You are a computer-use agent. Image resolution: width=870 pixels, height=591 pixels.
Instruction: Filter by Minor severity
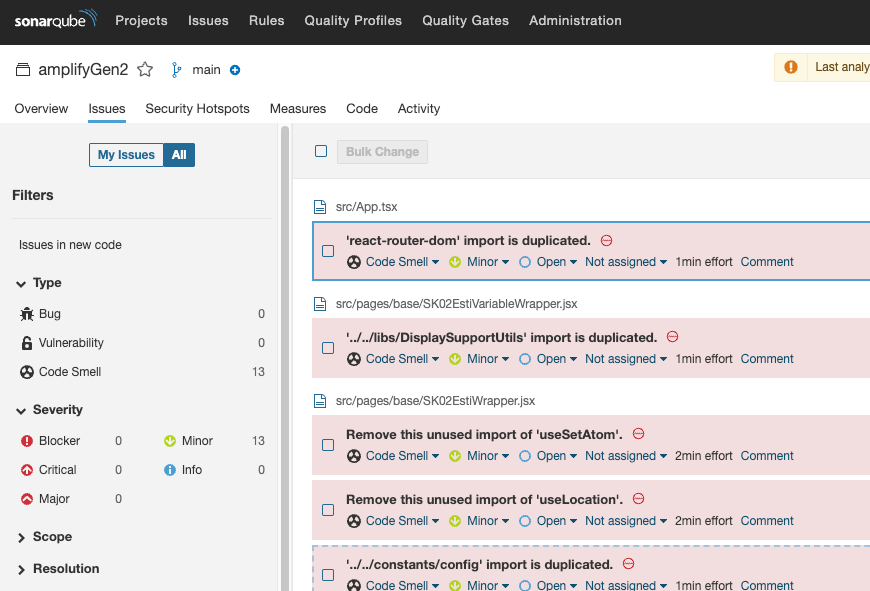coord(214,441)
